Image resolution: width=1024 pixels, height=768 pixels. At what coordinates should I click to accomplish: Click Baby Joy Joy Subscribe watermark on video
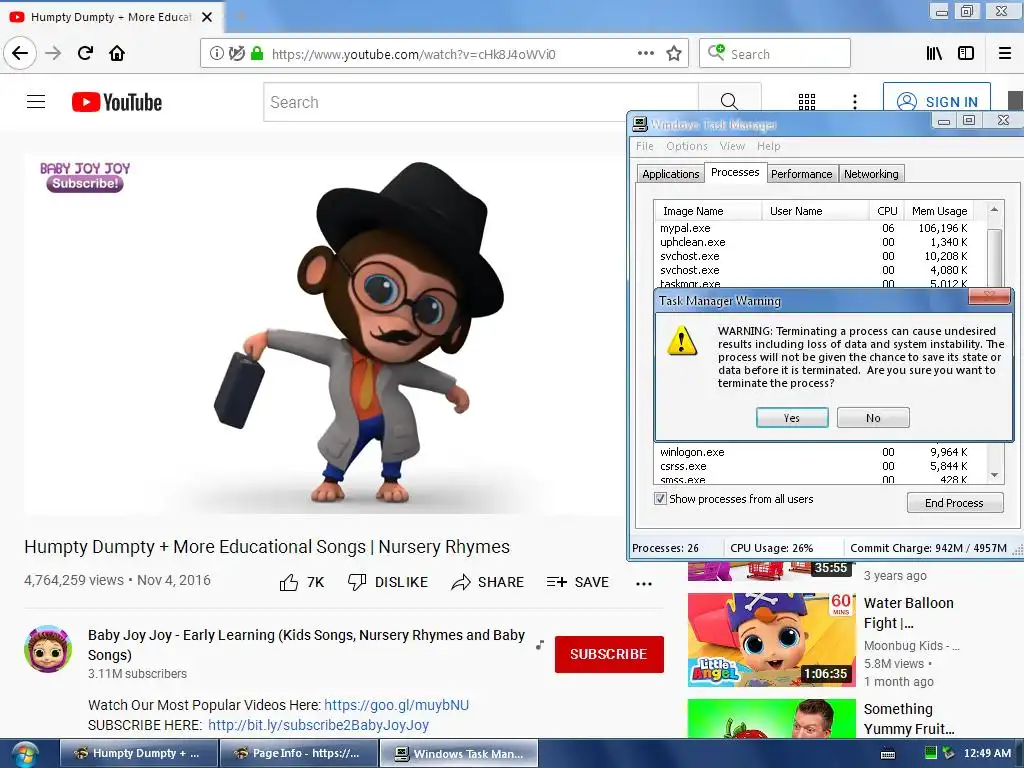point(85,177)
